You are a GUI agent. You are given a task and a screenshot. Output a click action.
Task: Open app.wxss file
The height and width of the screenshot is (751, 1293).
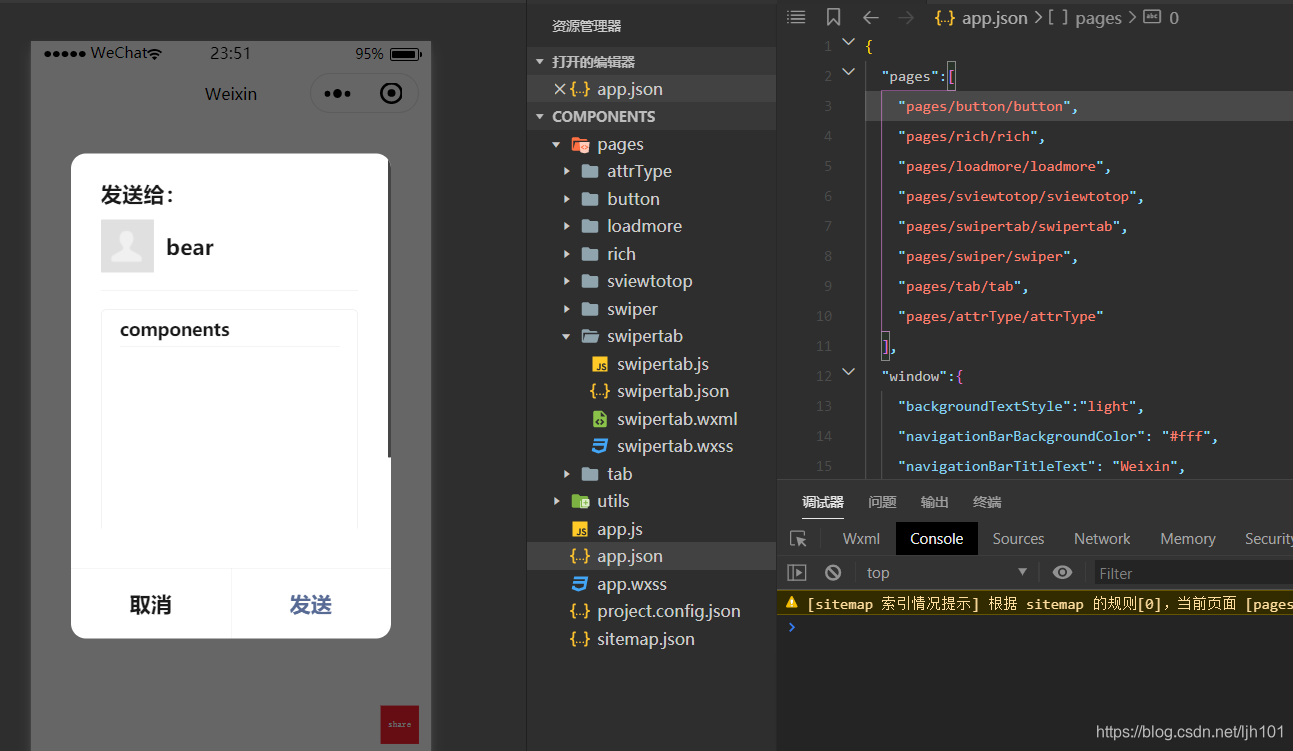632,584
